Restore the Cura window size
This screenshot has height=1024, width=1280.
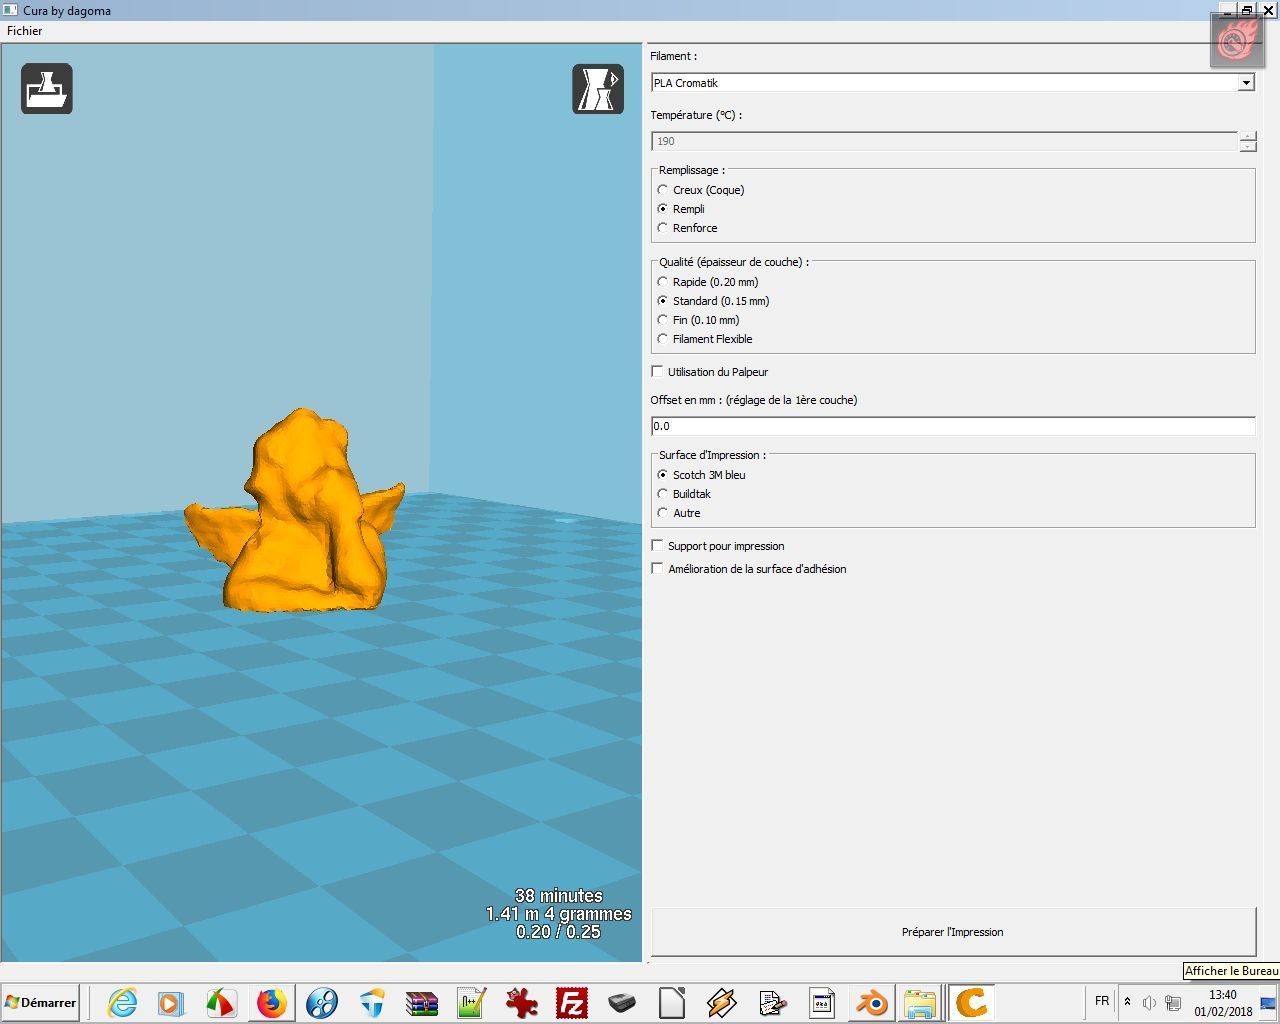[1247, 10]
